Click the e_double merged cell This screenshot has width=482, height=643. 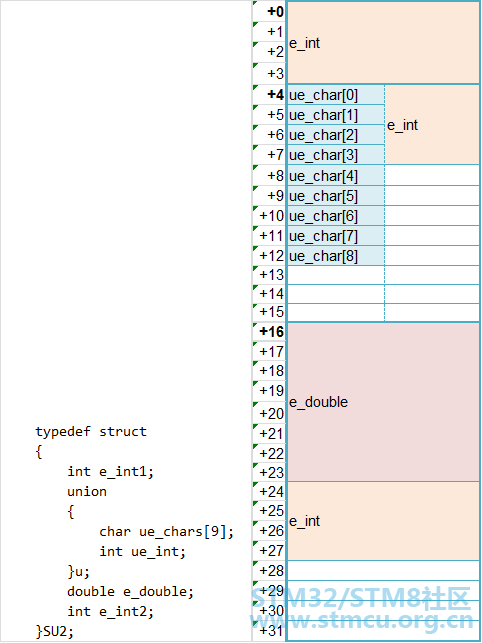(x=383, y=402)
